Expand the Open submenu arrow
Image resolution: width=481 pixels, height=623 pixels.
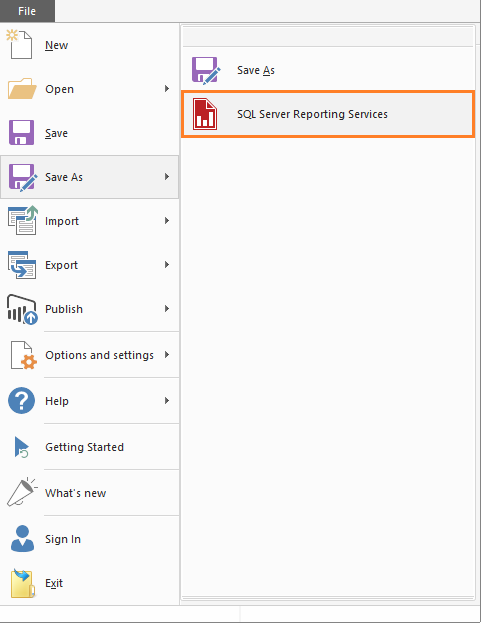(167, 88)
